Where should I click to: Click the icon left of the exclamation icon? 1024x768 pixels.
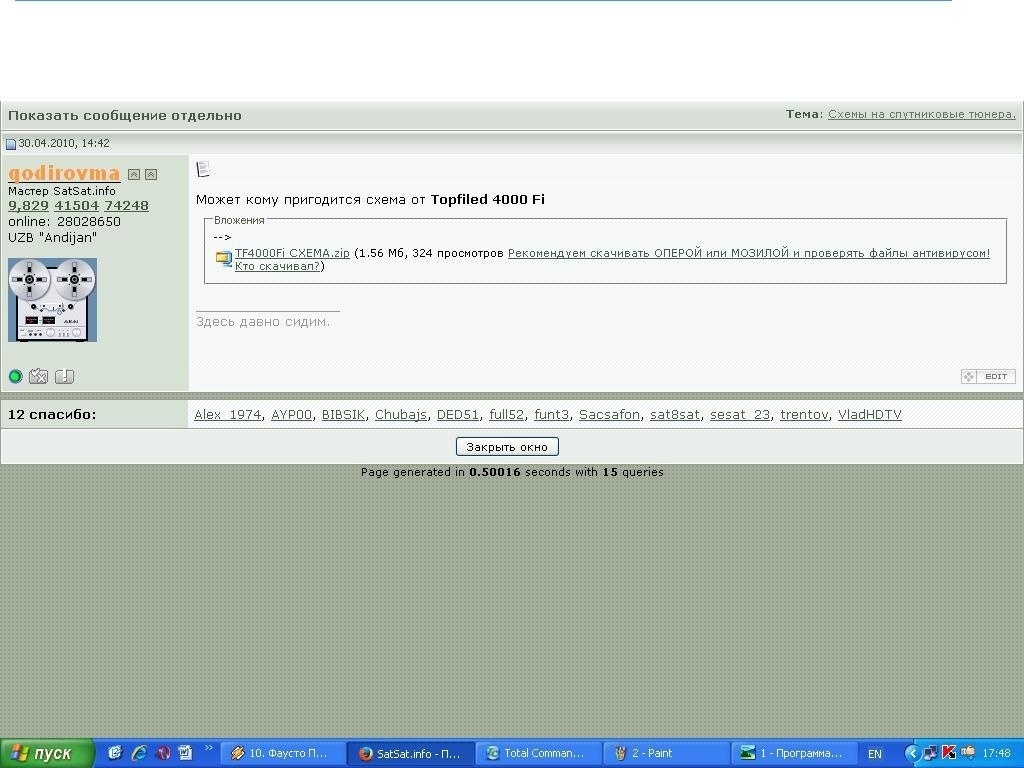tap(39, 376)
